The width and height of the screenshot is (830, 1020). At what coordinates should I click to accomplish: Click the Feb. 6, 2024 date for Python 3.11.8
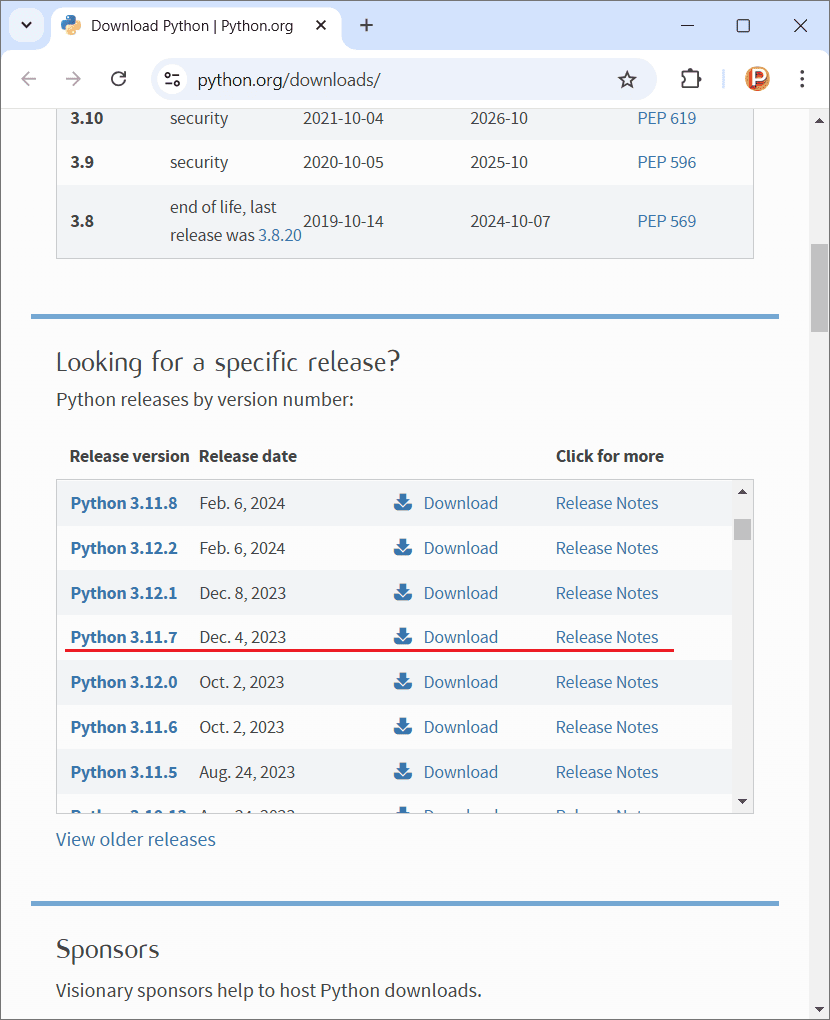242,503
